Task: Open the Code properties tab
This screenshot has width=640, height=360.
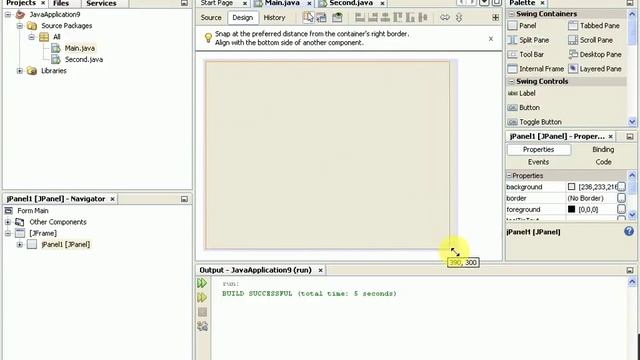Action: (603, 162)
